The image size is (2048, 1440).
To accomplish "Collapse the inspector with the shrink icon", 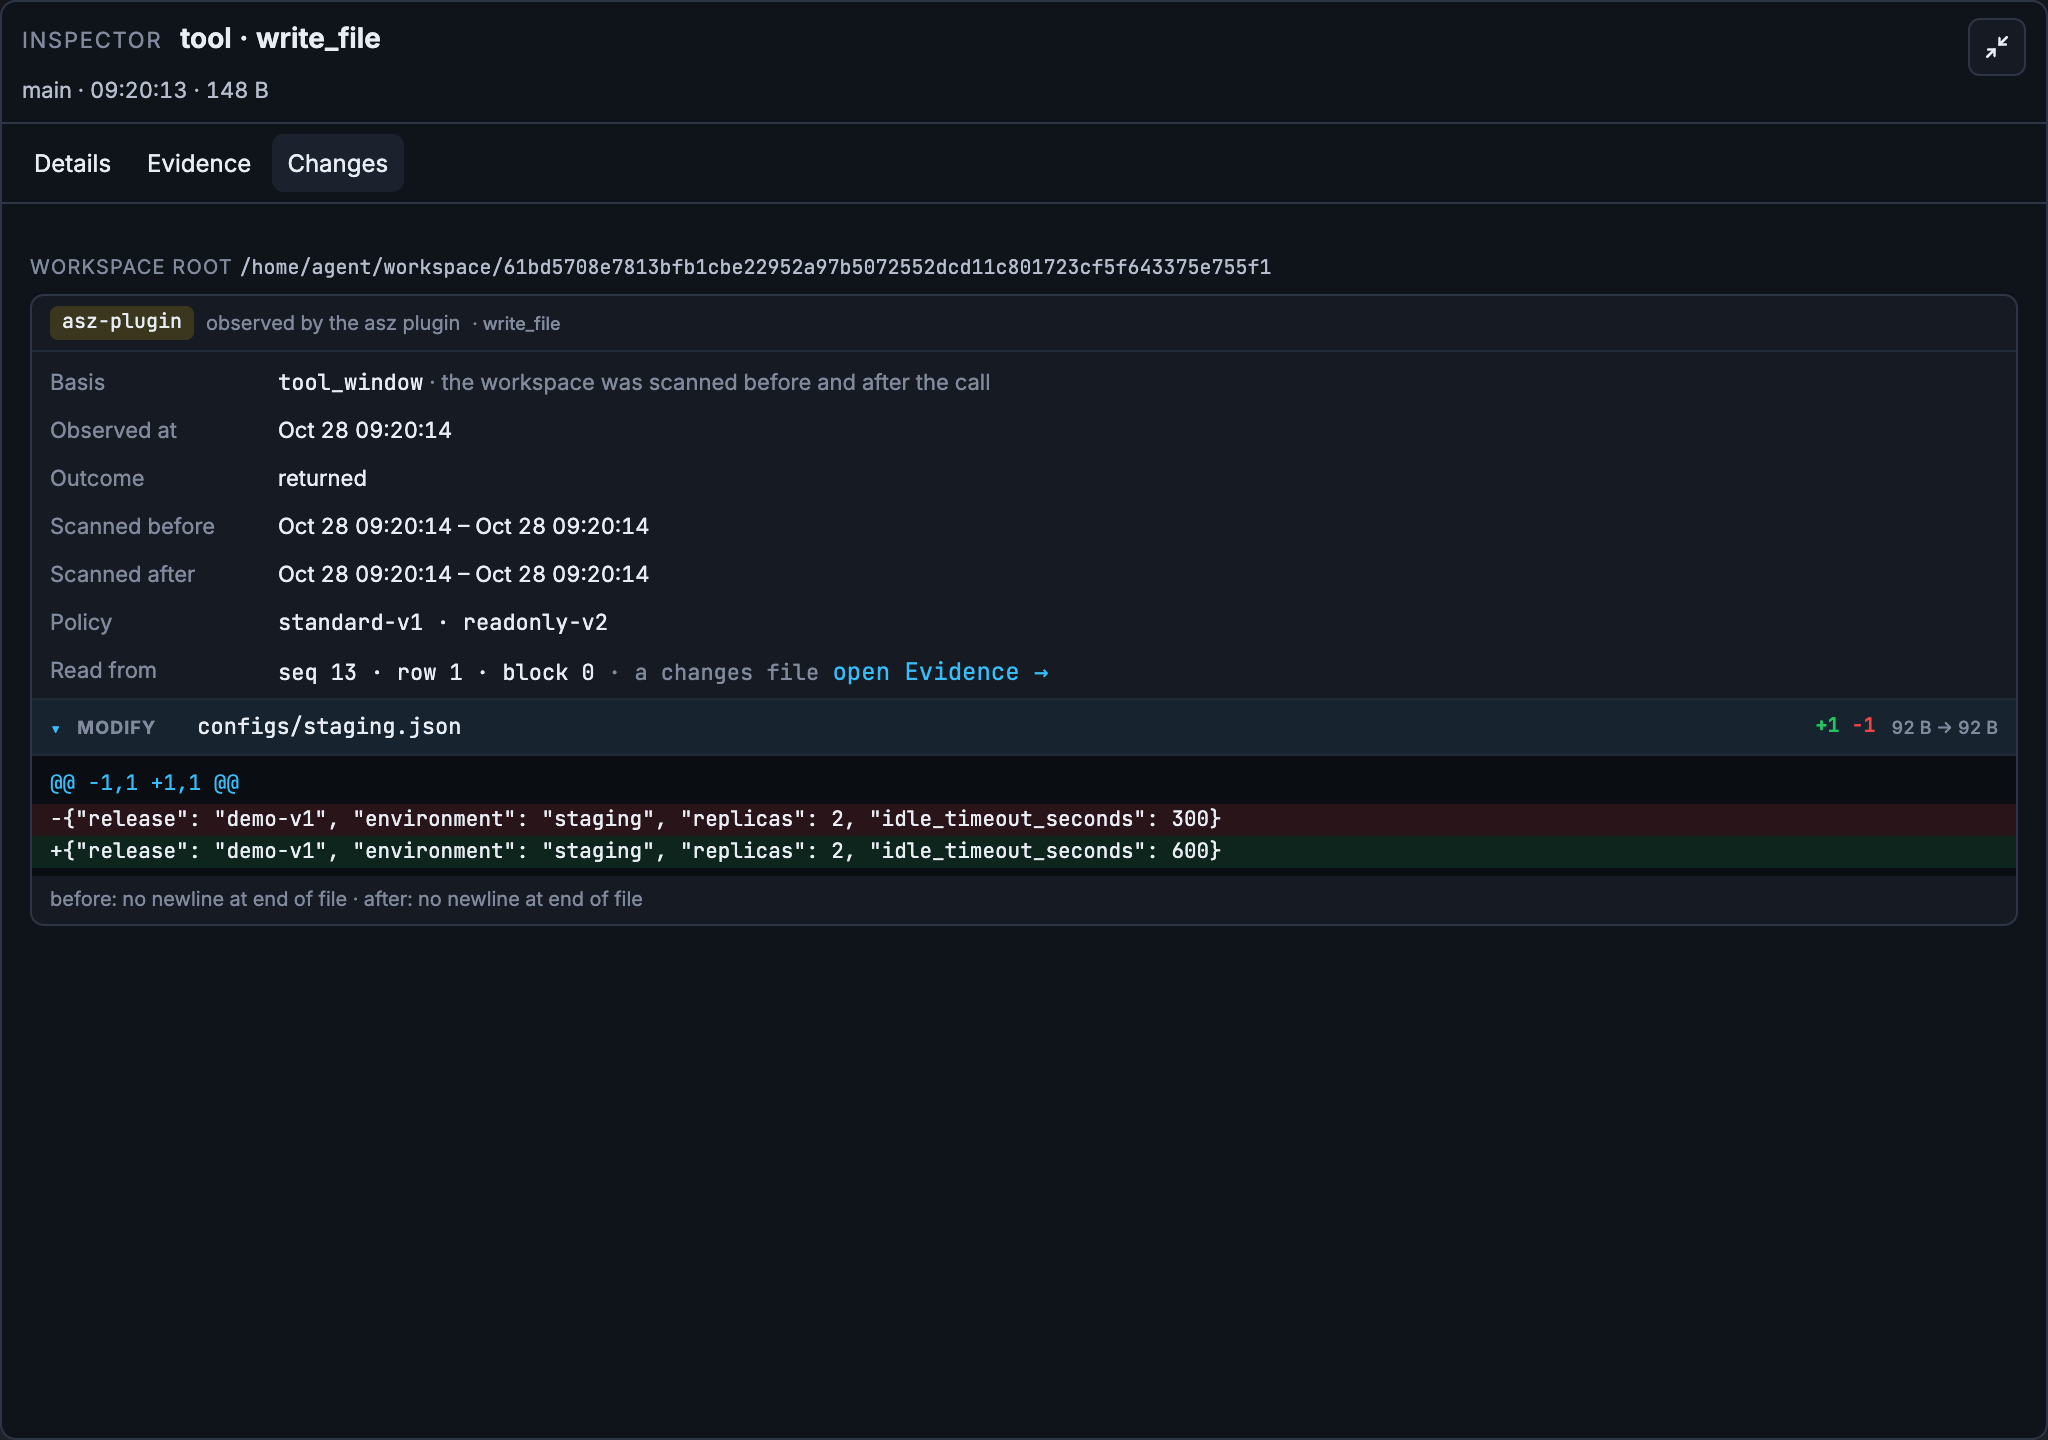I will coord(1996,47).
